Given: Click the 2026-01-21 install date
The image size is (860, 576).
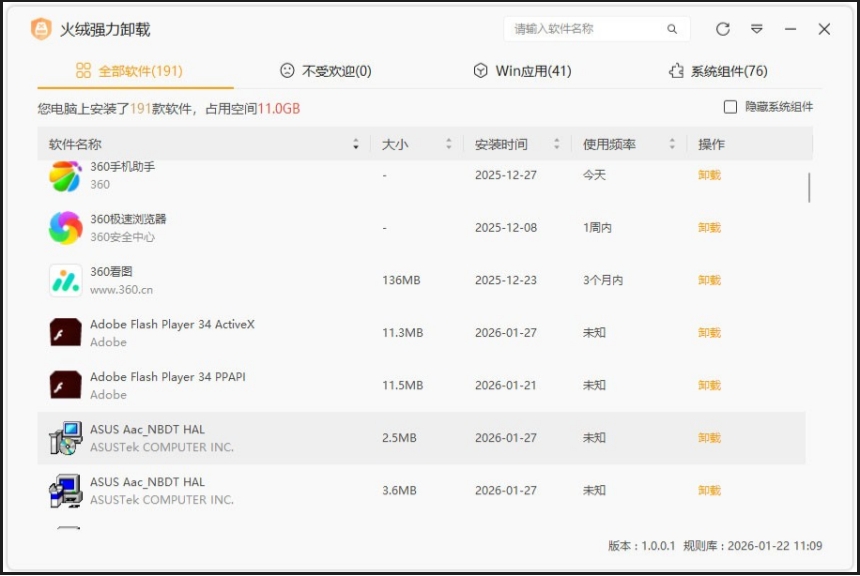Looking at the screenshot, I should tap(506, 386).
